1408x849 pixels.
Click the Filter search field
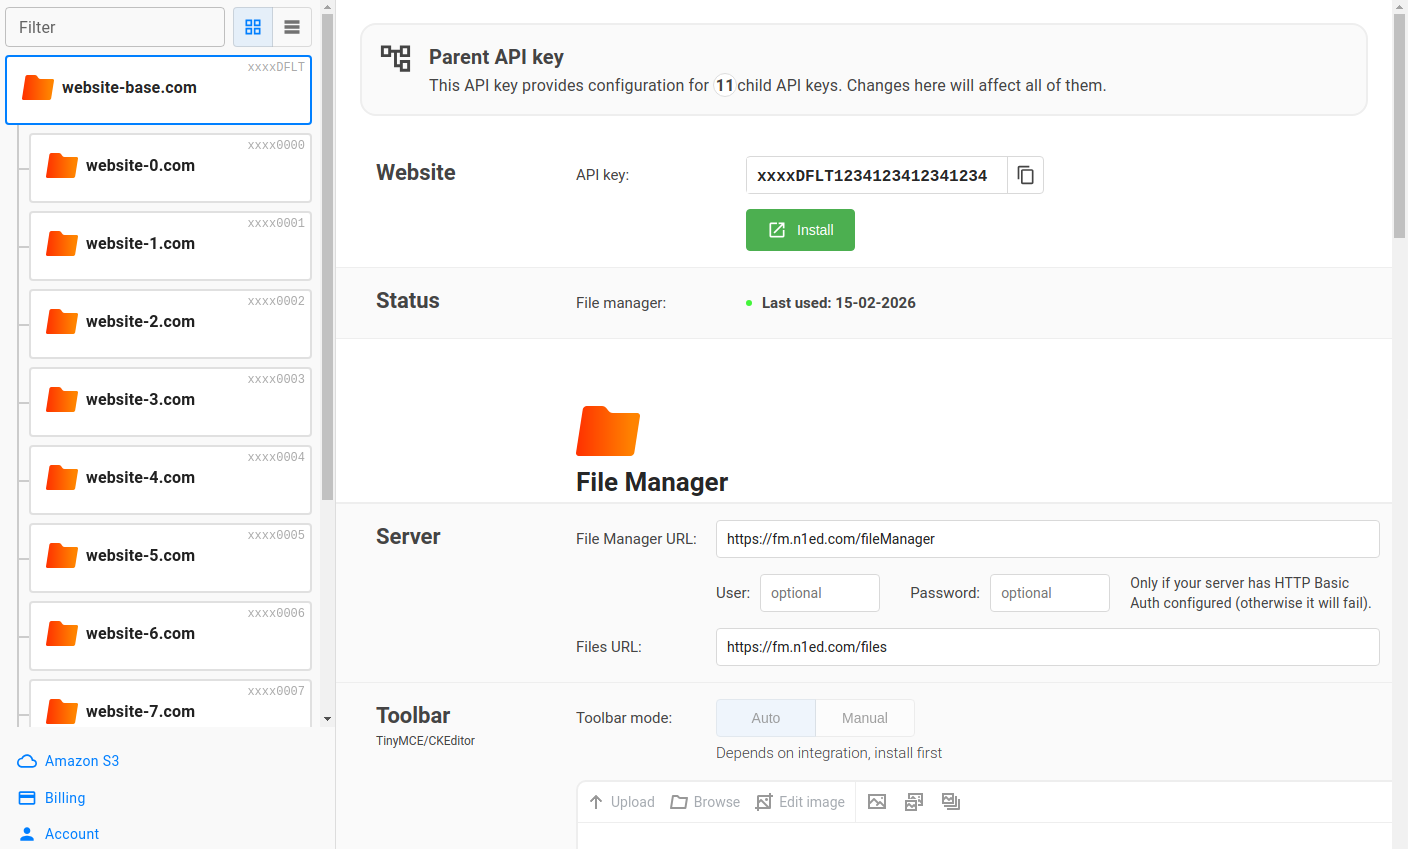click(114, 27)
